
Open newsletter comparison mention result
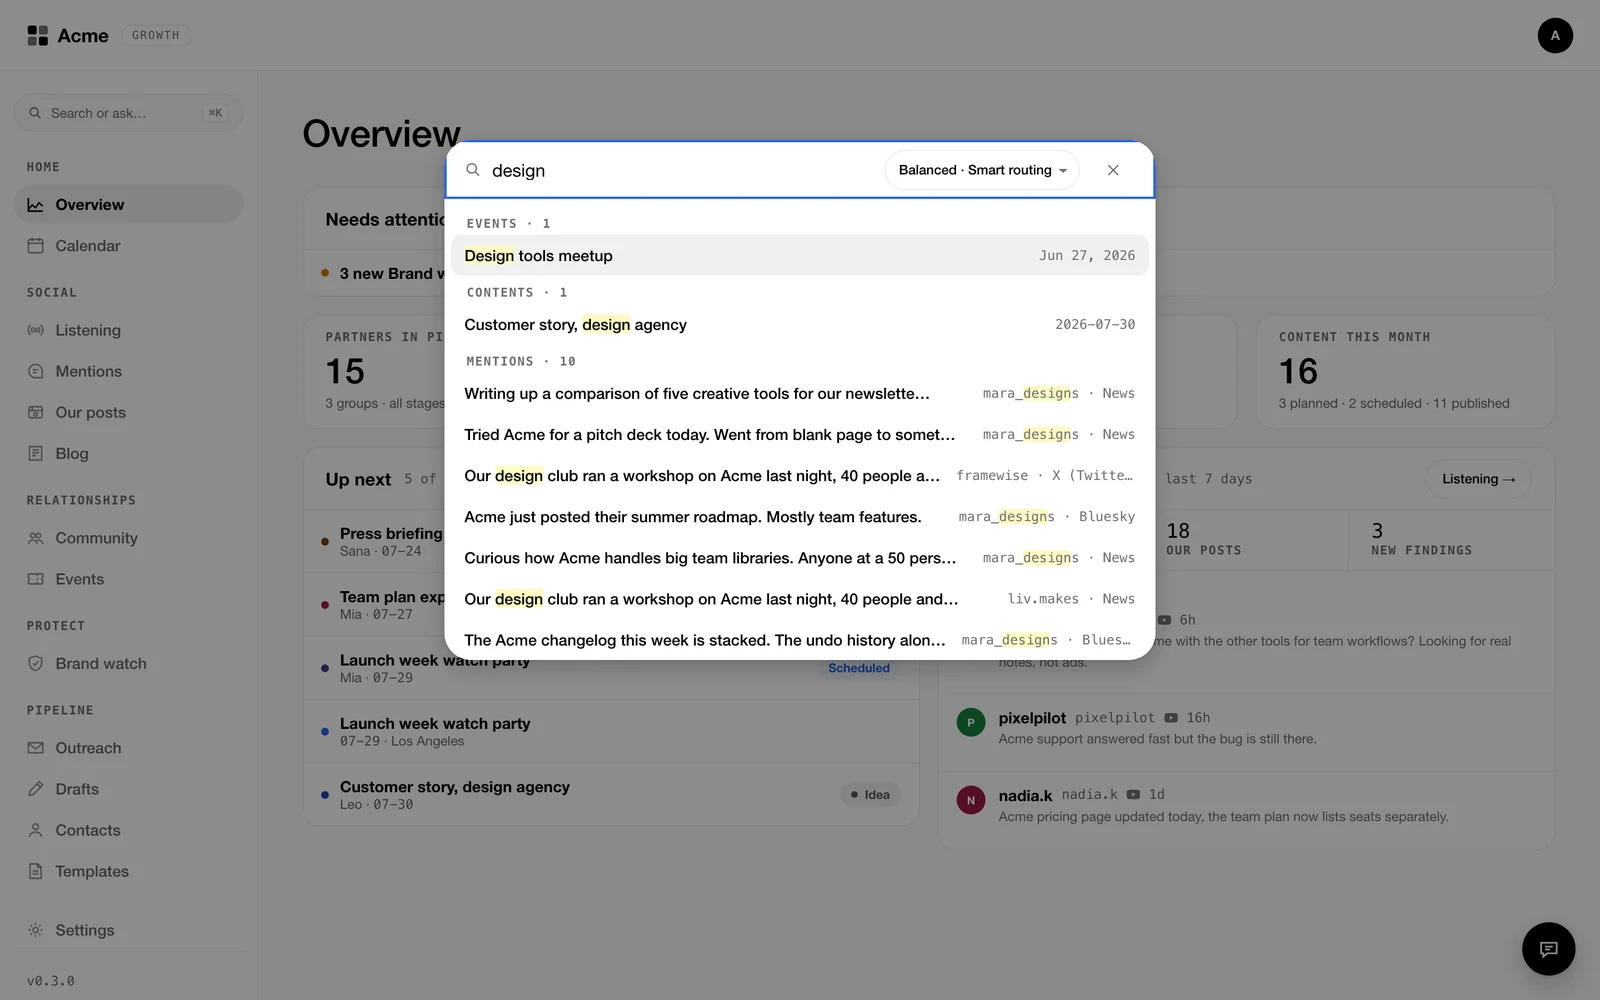[x=800, y=394]
